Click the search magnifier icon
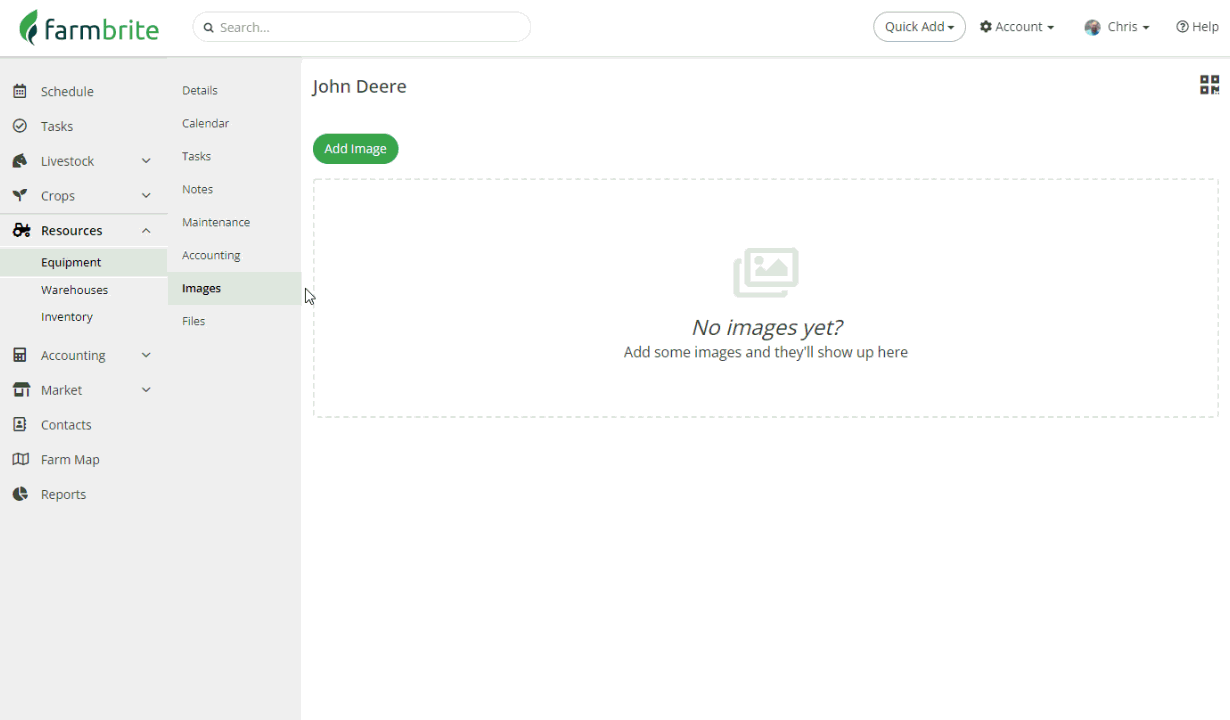The image size is (1230, 720). (x=209, y=28)
